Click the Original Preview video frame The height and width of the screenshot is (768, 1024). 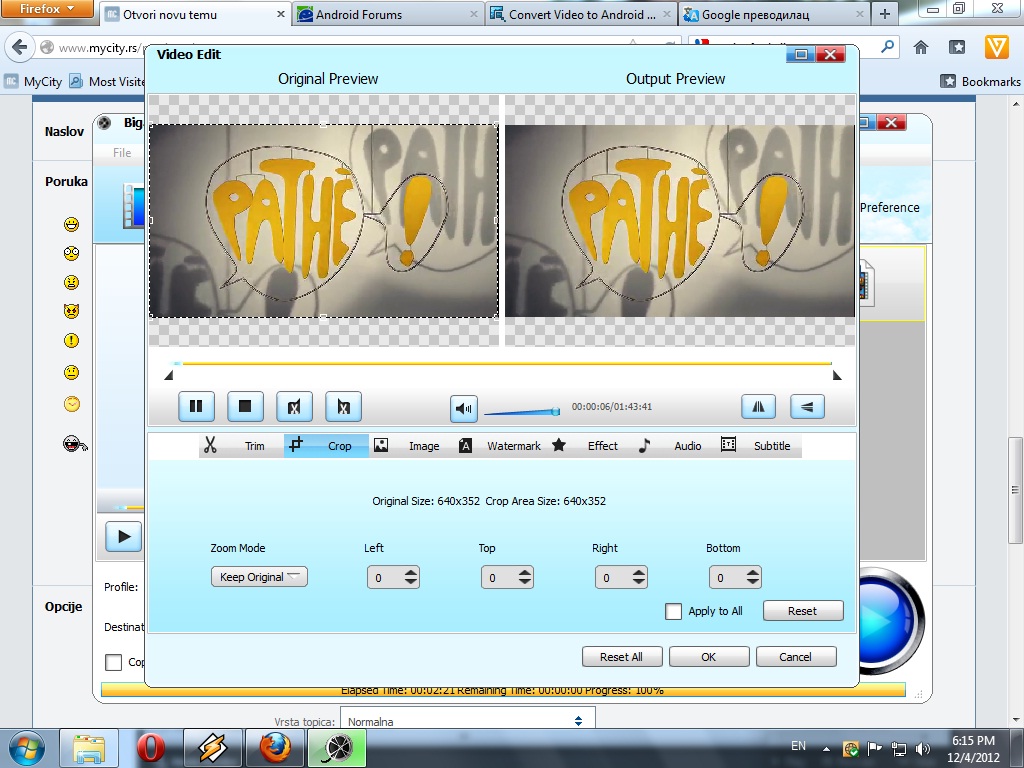click(x=324, y=221)
